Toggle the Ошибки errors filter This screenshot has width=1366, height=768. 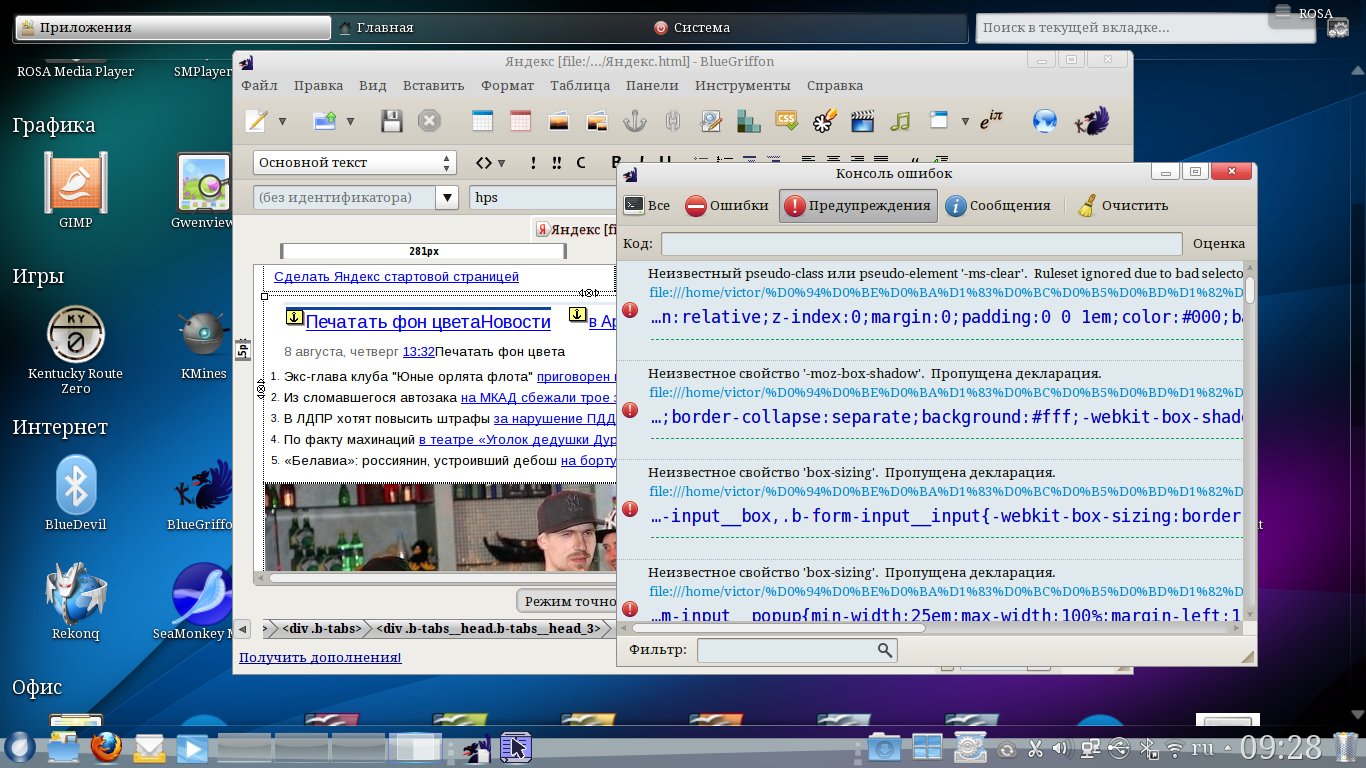[727, 206]
